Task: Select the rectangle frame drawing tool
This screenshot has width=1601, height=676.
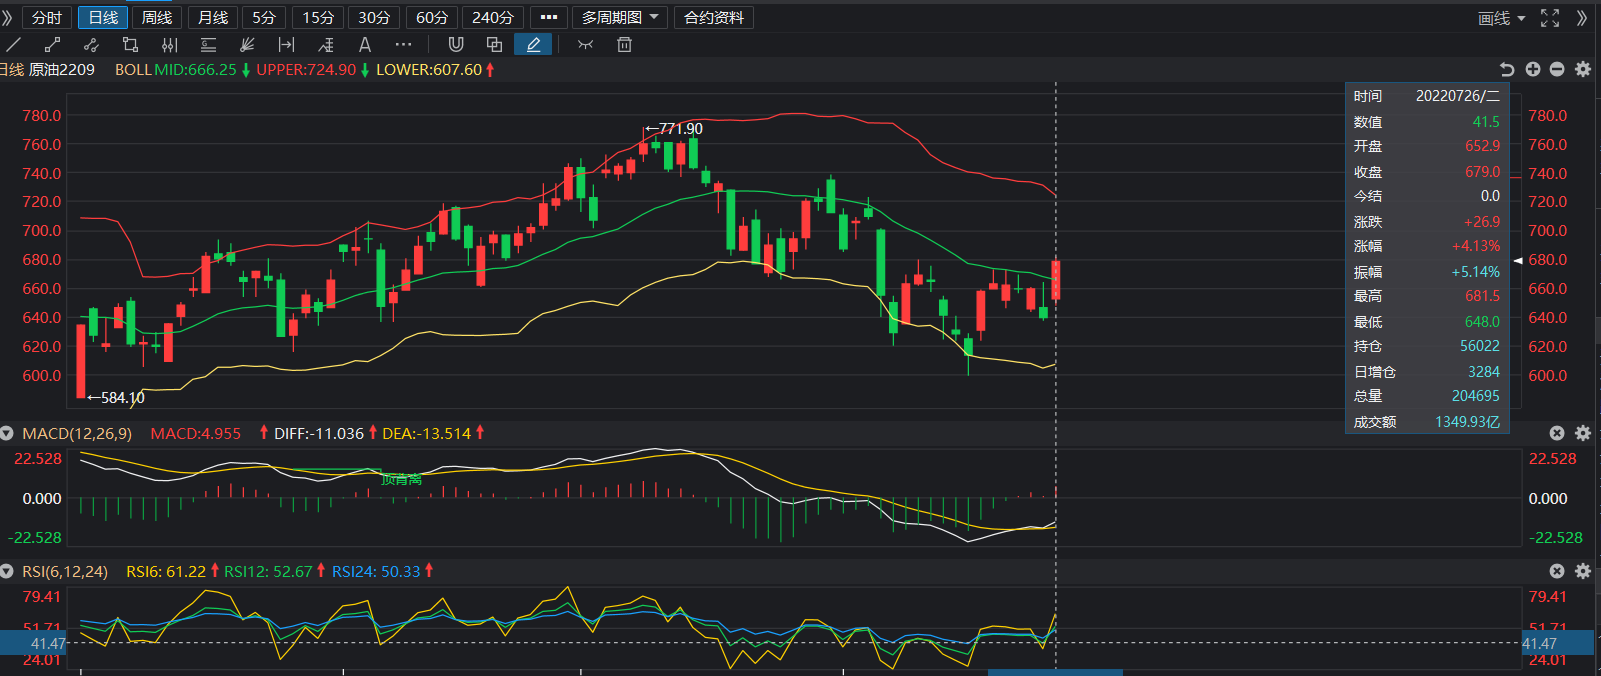Action: click(x=130, y=44)
